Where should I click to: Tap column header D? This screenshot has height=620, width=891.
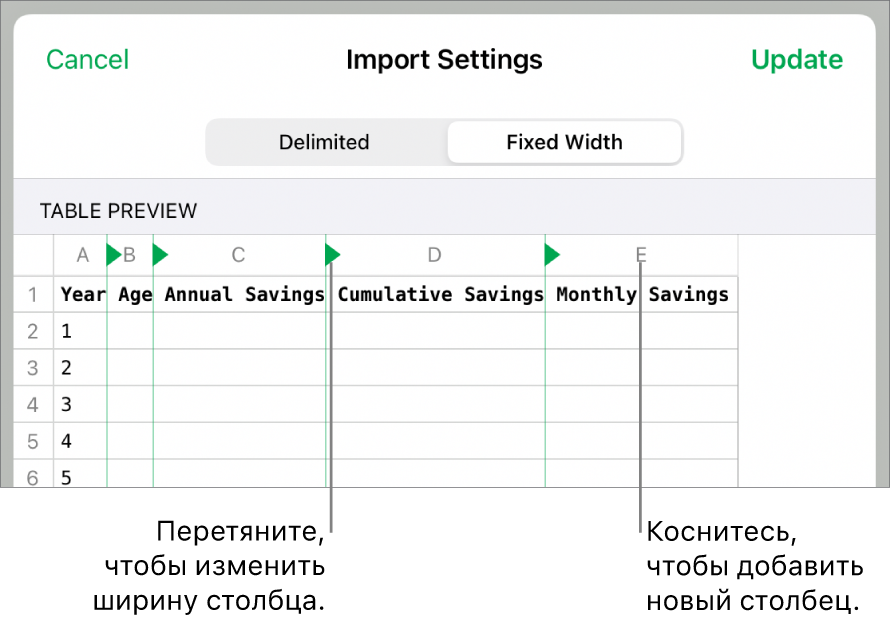point(434,256)
